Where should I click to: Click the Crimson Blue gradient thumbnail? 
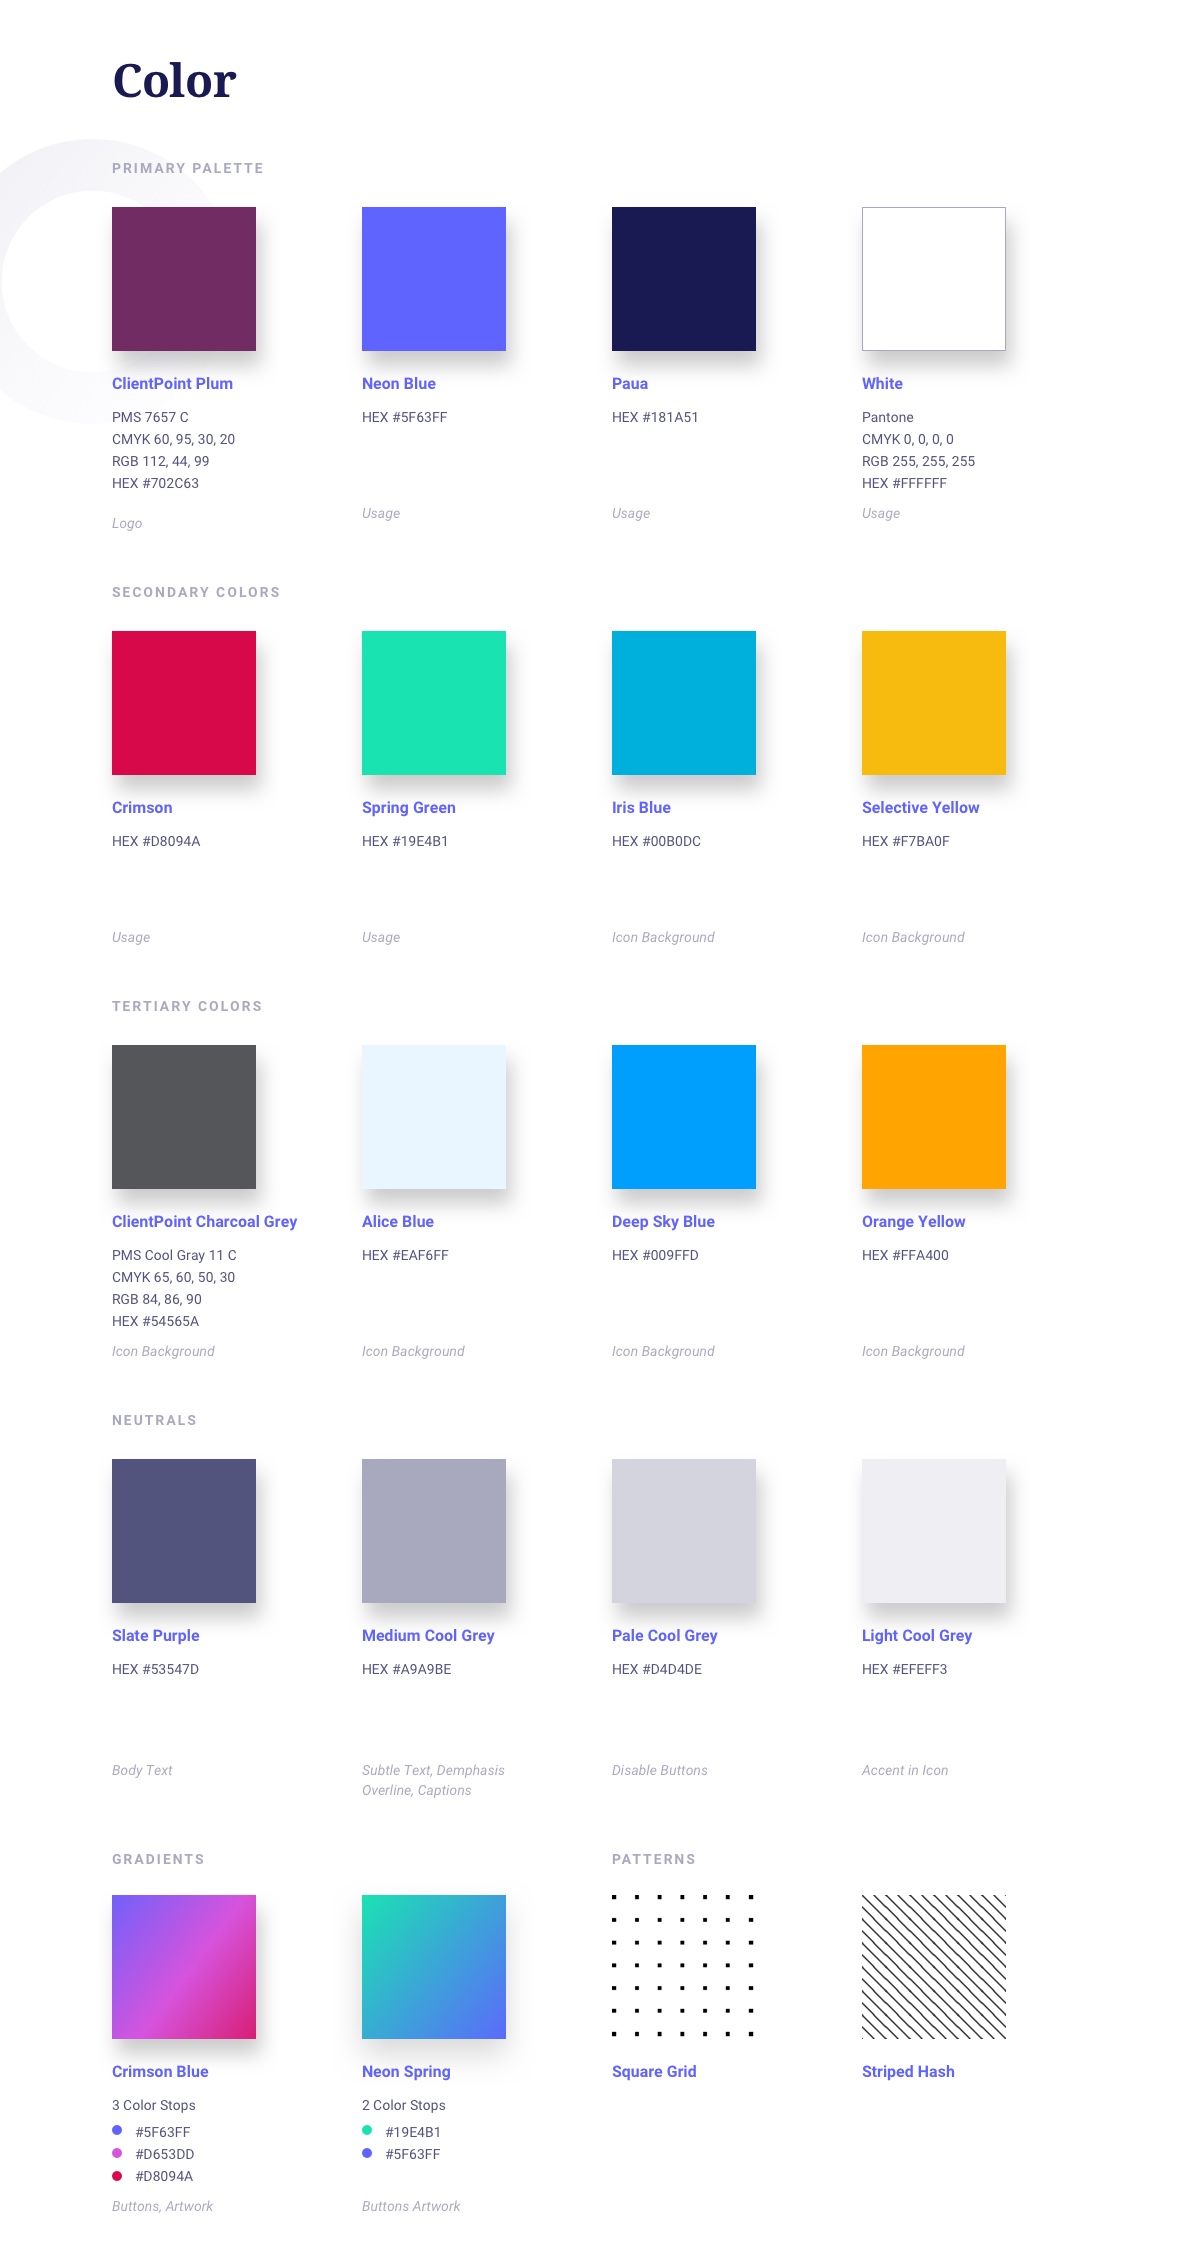(184, 1967)
